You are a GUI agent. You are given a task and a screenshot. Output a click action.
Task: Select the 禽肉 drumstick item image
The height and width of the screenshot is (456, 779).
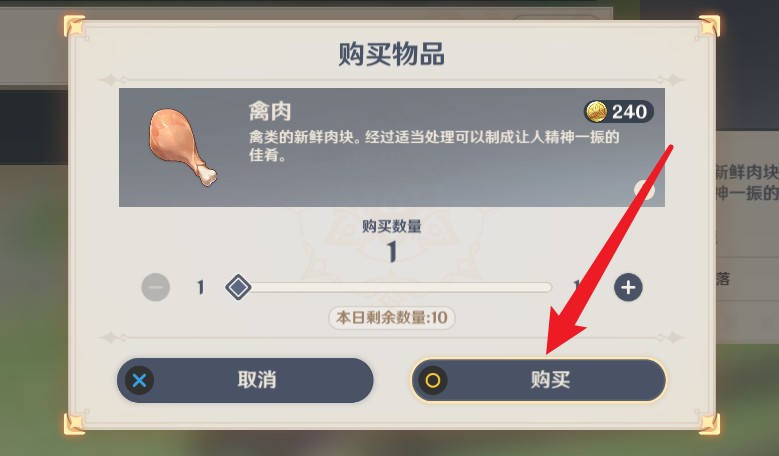pyautogui.click(x=182, y=147)
